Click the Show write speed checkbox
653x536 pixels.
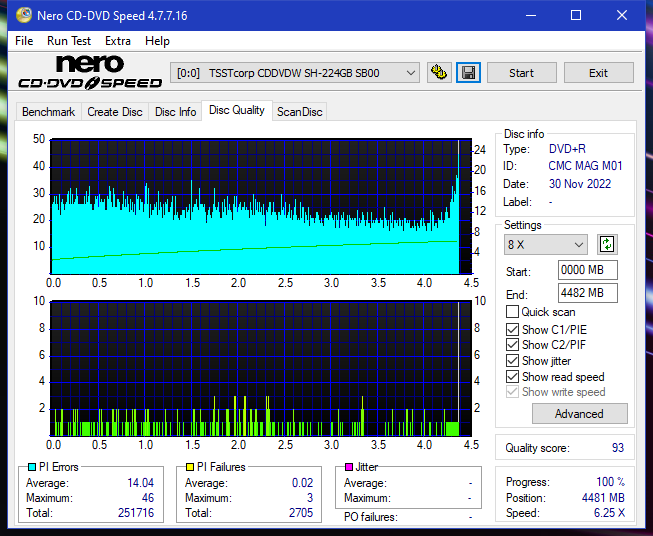pos(512,392)
